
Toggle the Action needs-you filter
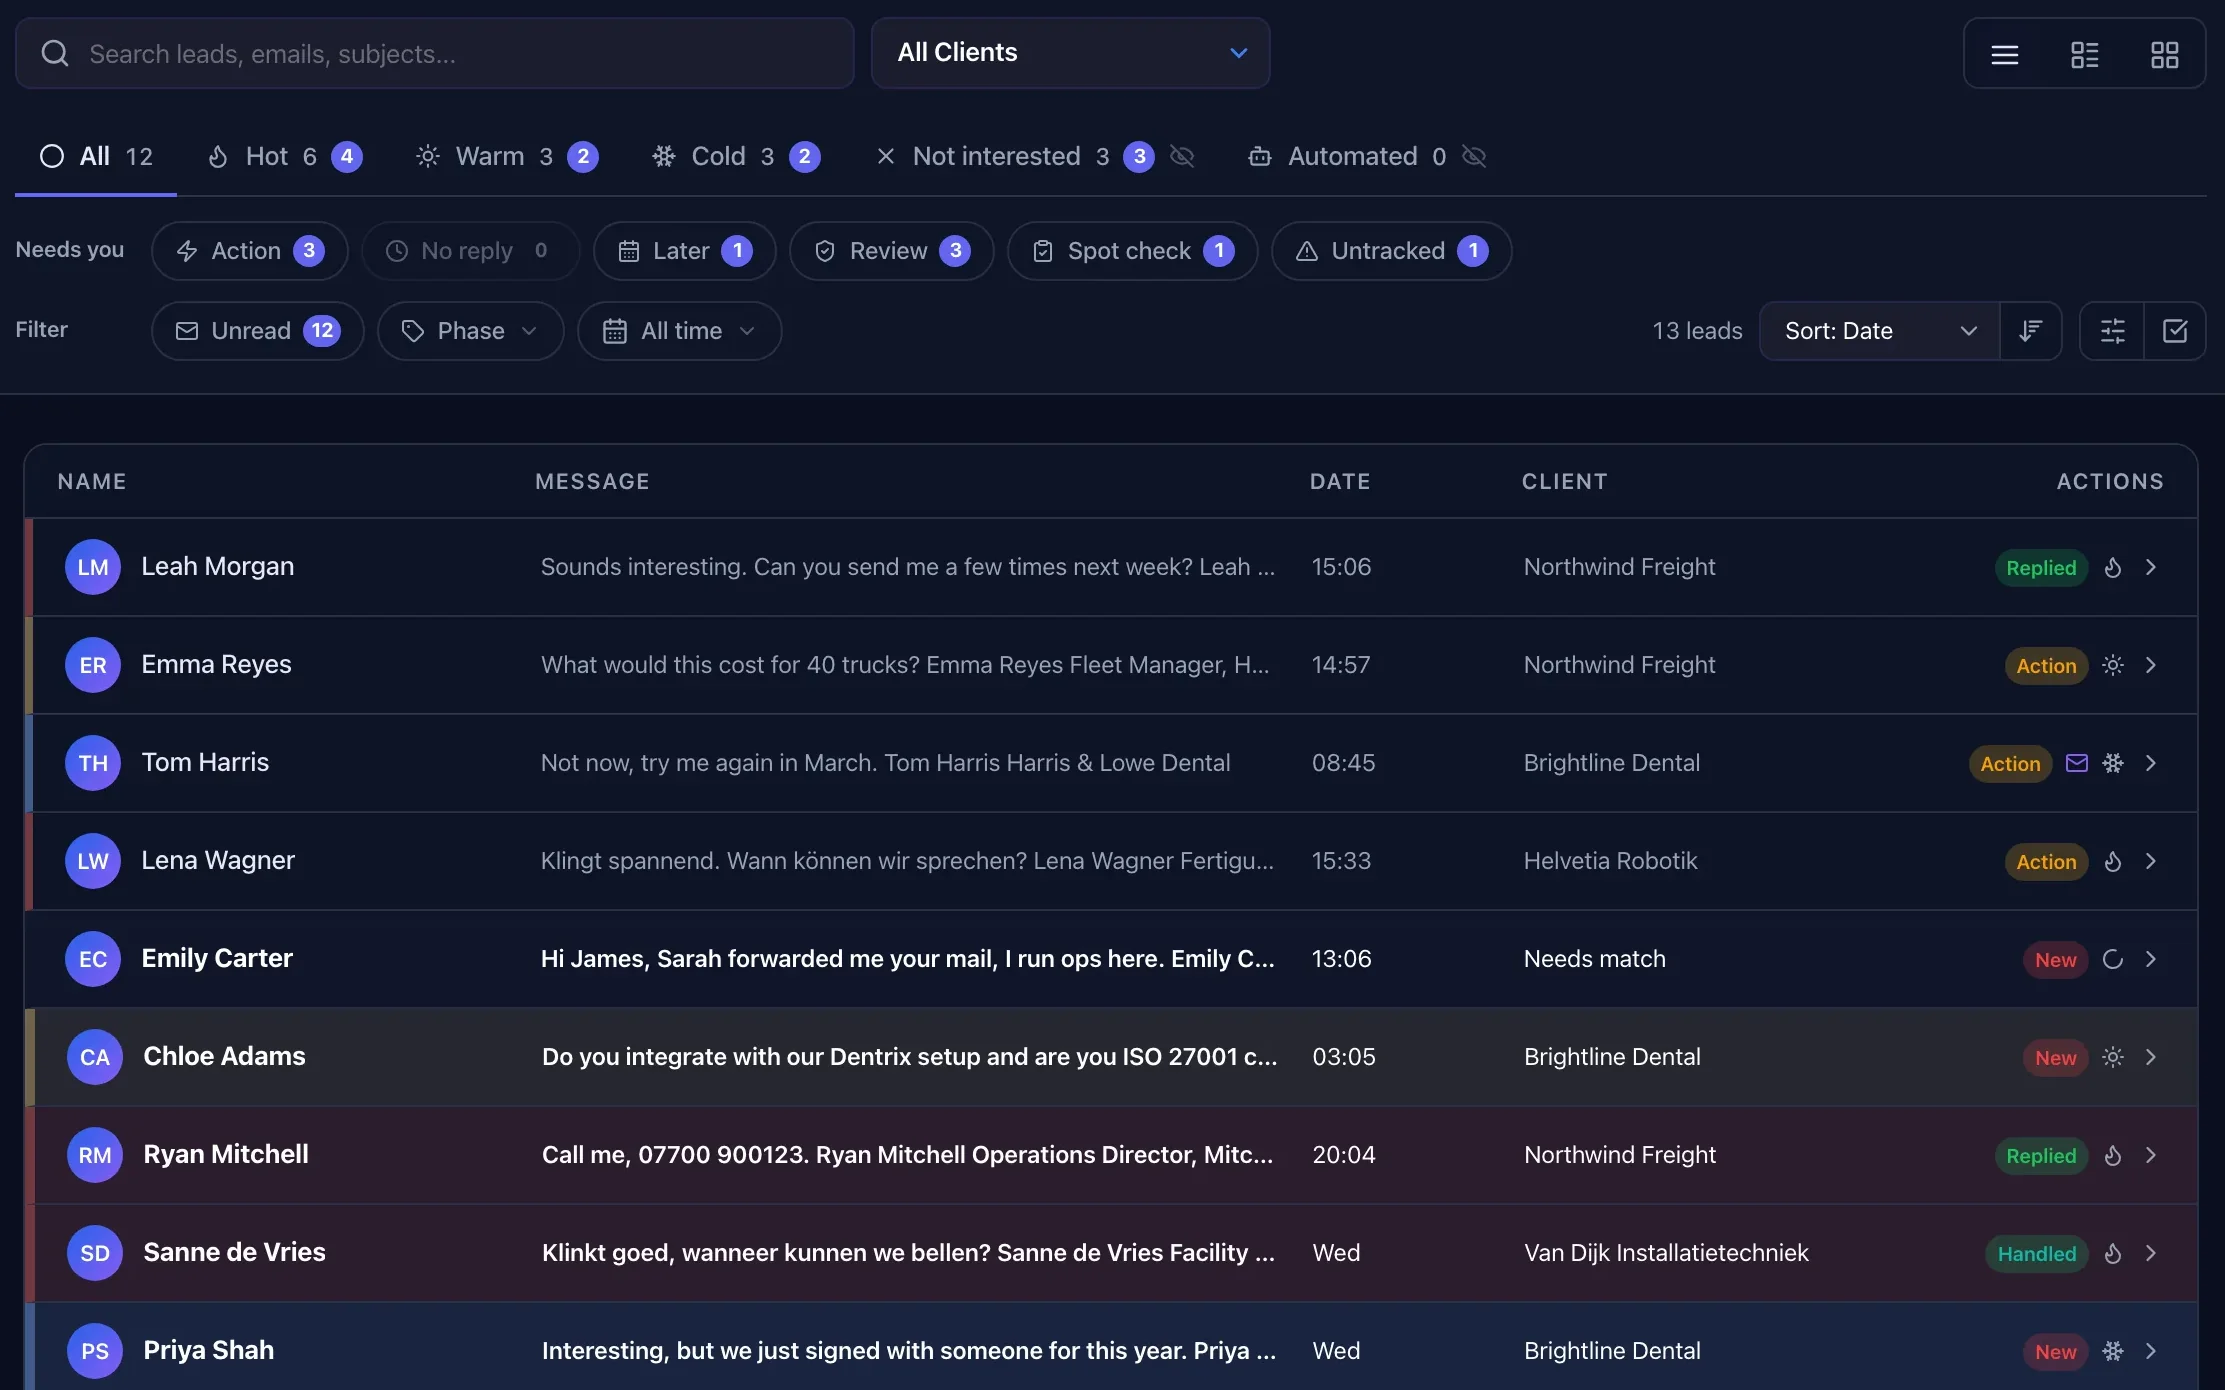pos(250,251)
